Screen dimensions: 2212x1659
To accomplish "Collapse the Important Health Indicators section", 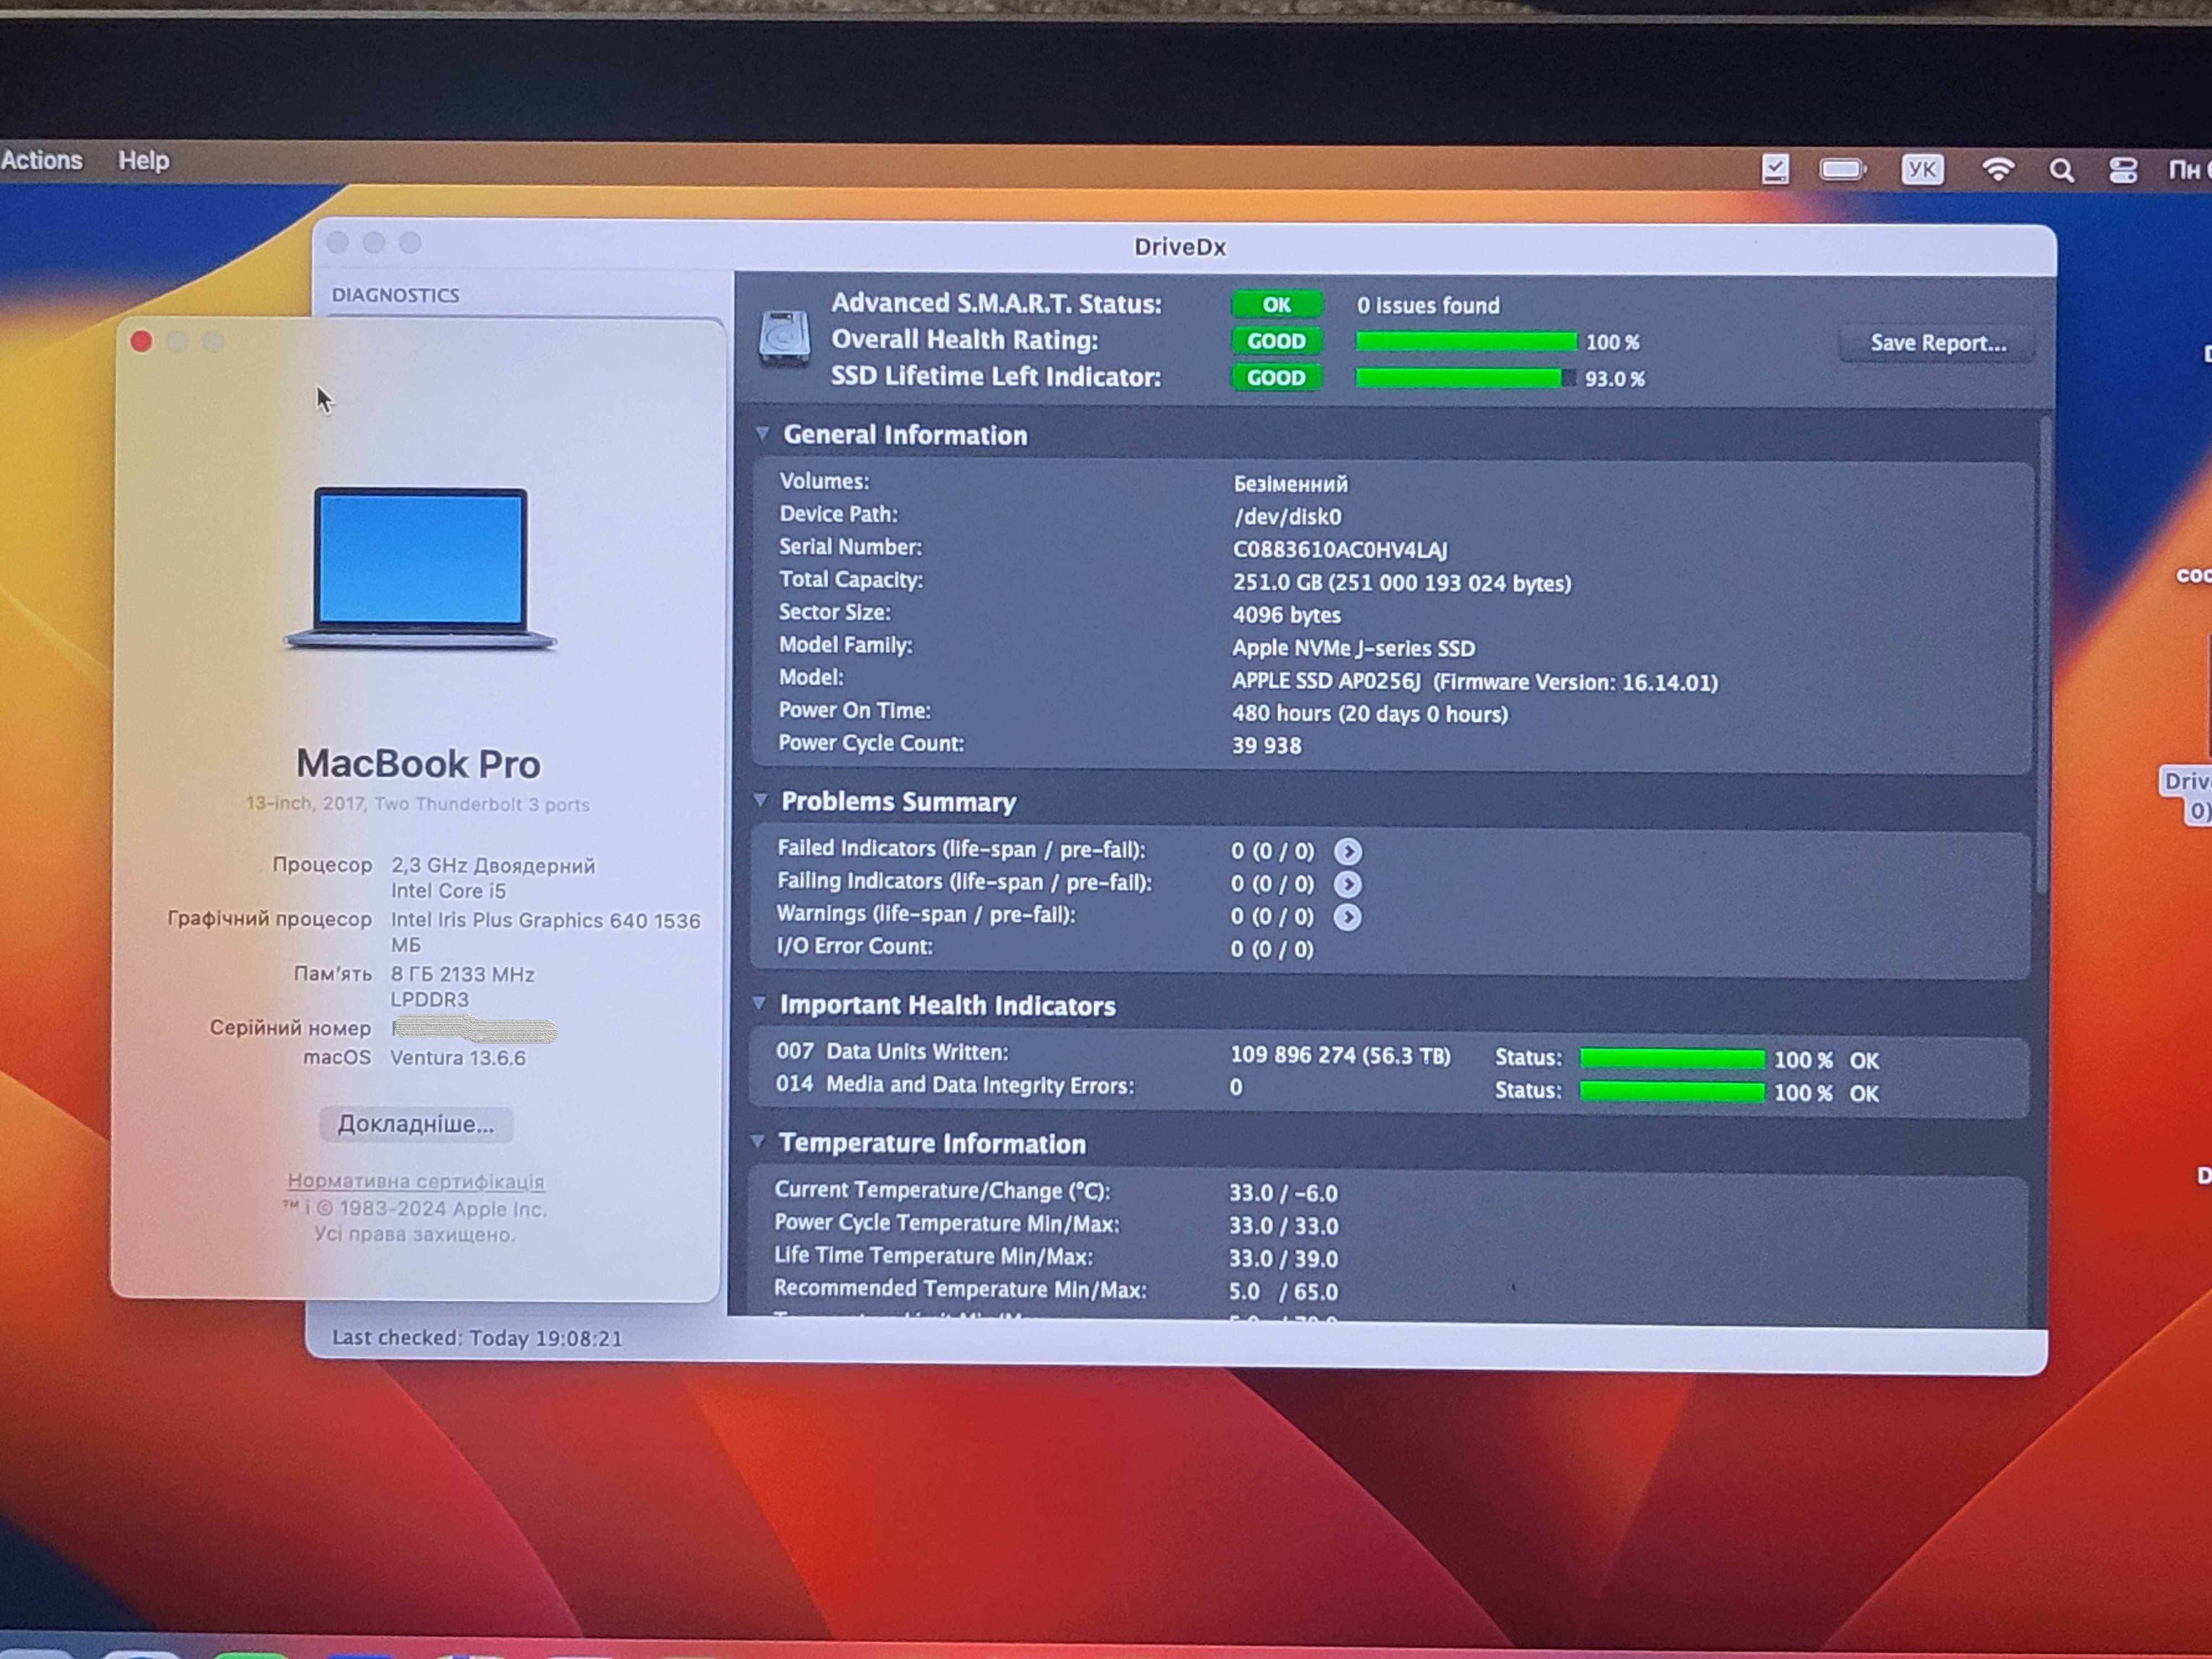I will (x=758, y=1003).
